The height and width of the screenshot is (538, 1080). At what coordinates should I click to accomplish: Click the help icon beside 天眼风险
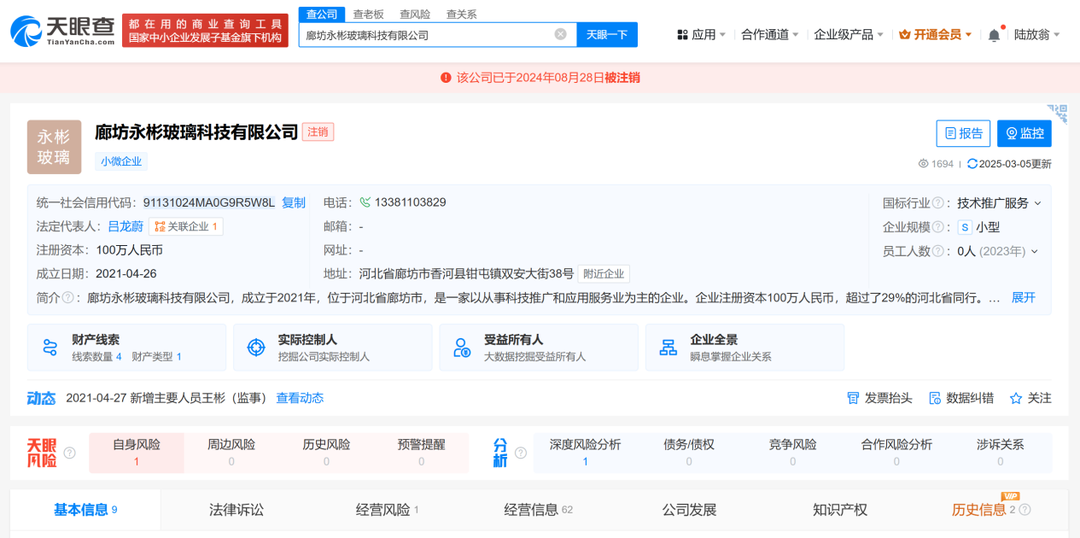pos(70,453)
